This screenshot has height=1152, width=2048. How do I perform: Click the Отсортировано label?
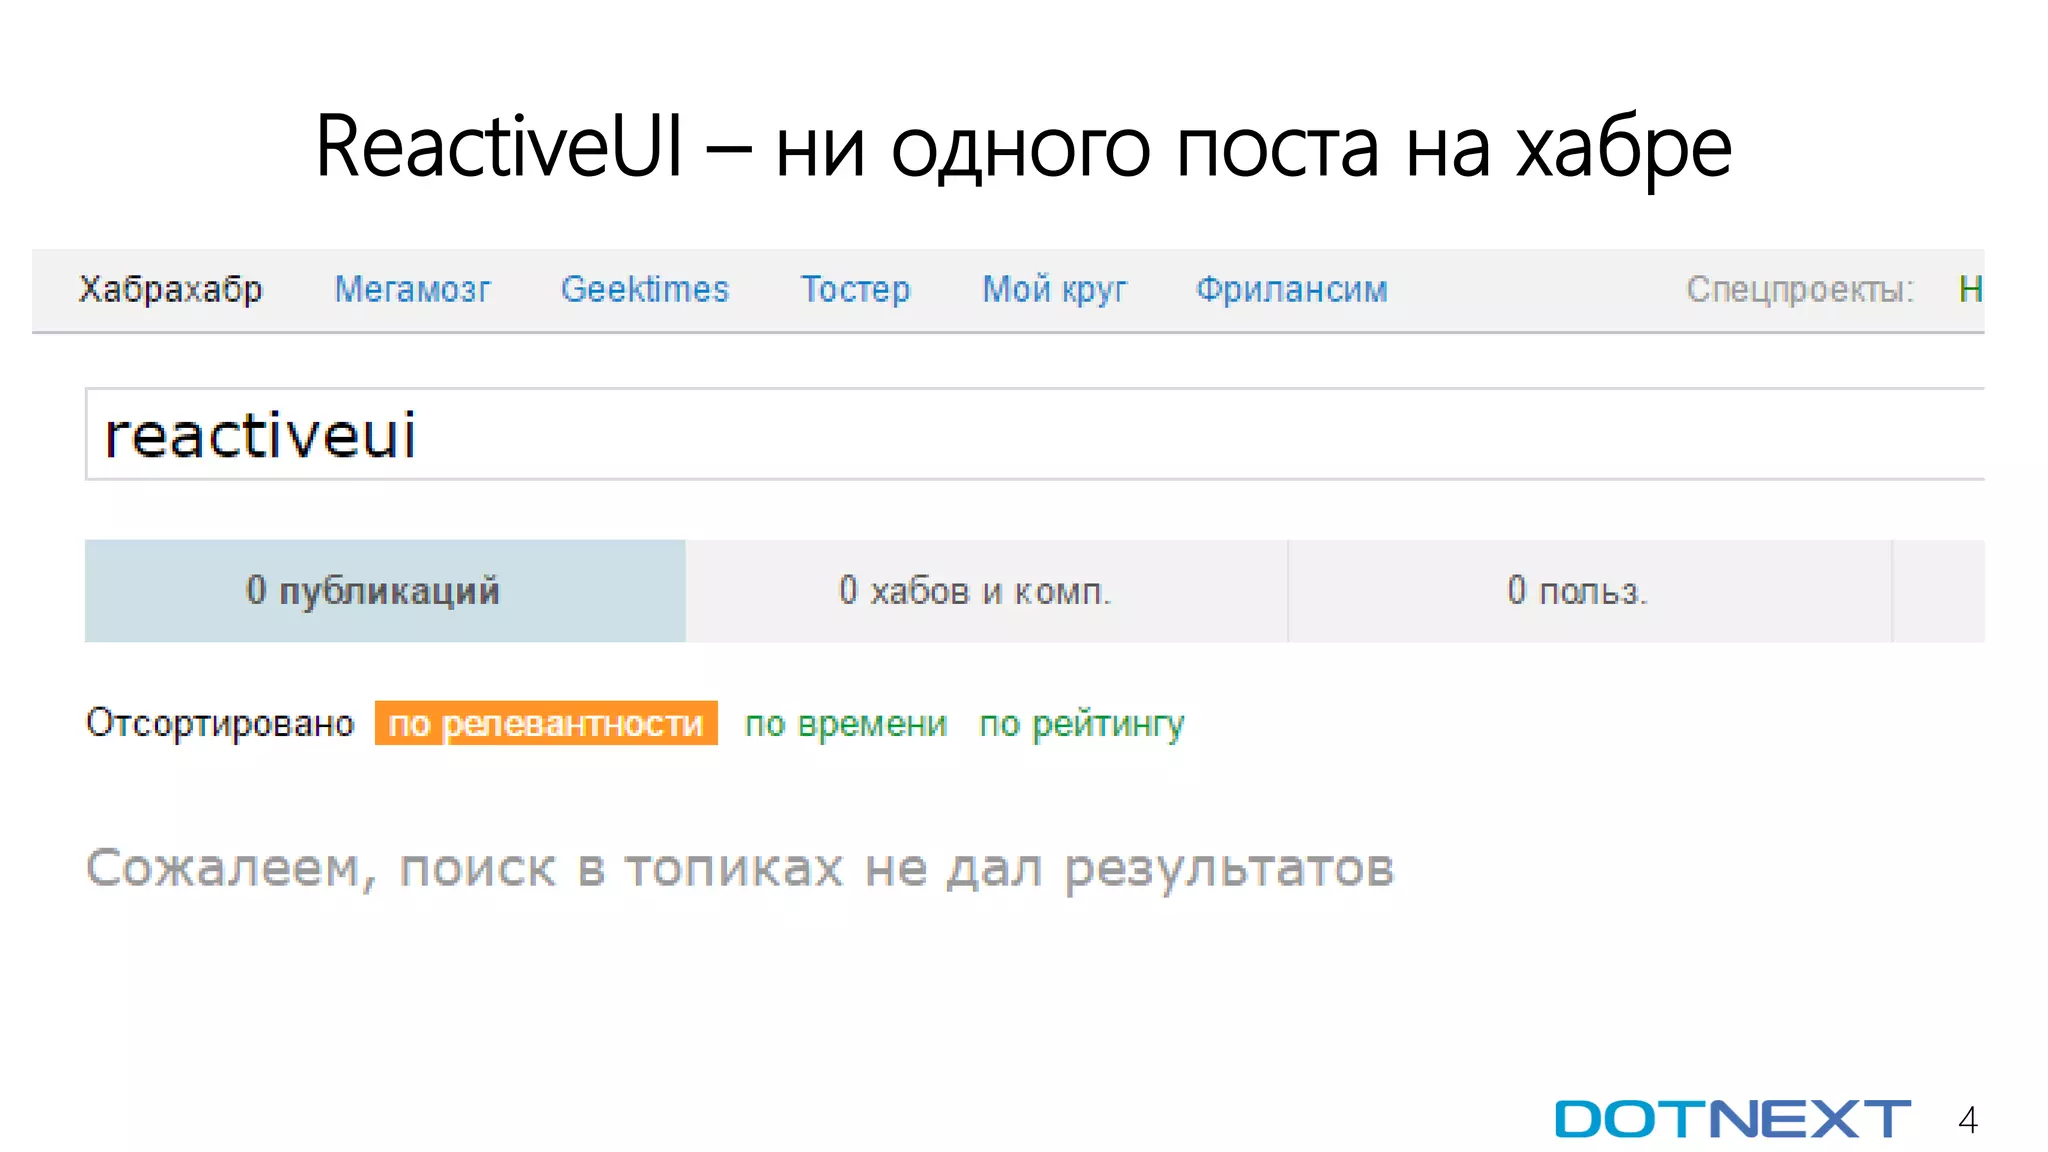click(220, 723)
